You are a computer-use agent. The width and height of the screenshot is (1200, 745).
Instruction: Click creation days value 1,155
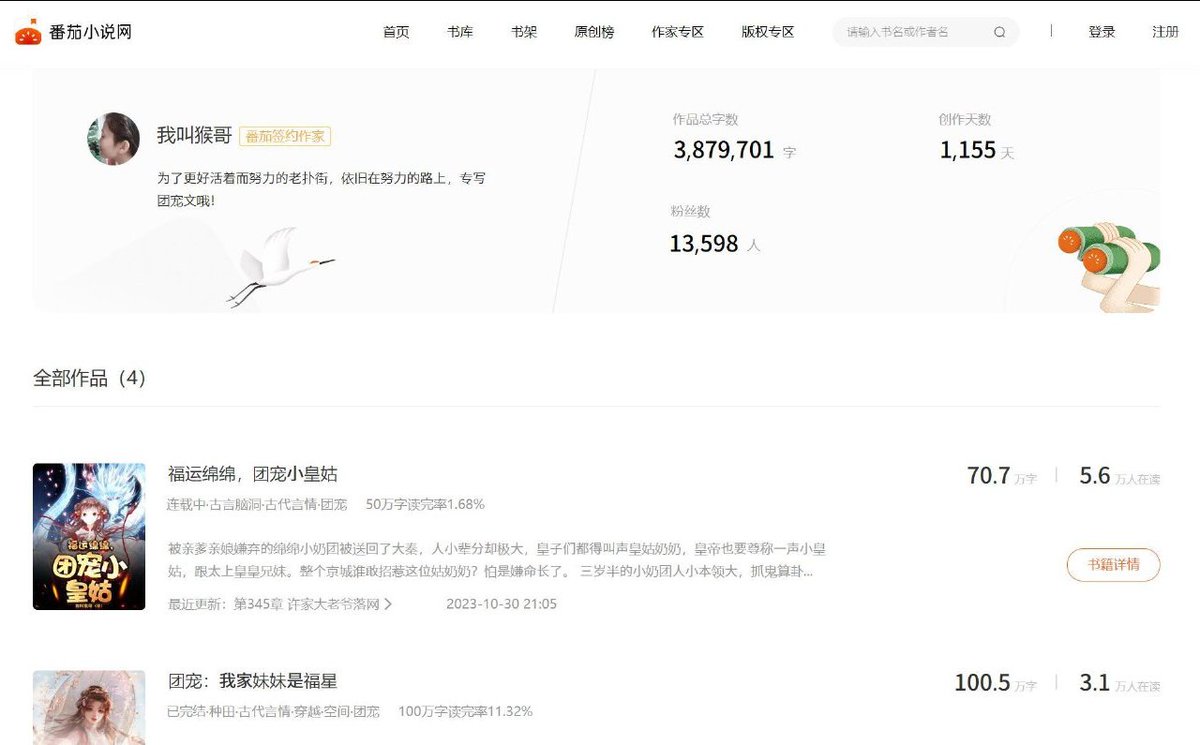(968, 150)
